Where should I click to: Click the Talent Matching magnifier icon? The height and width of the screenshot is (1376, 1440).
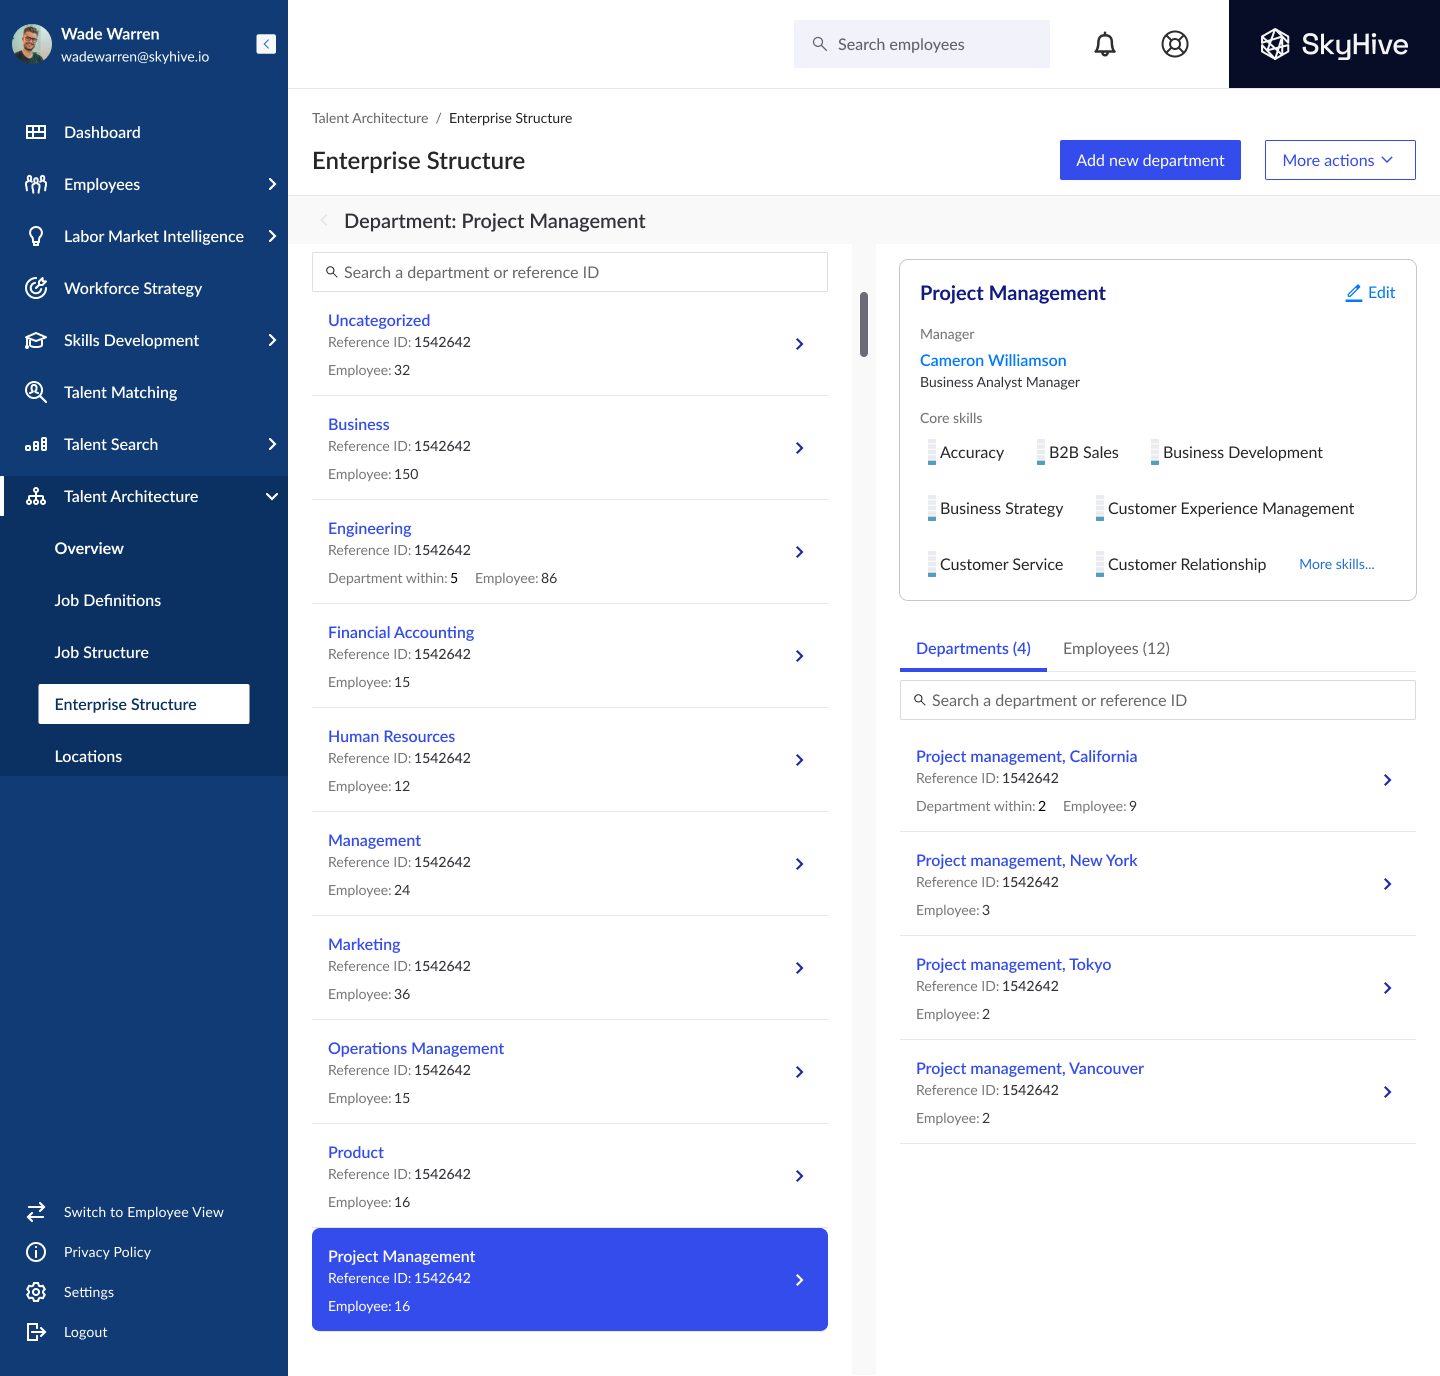pyautogui.click(x=36, y=392)
